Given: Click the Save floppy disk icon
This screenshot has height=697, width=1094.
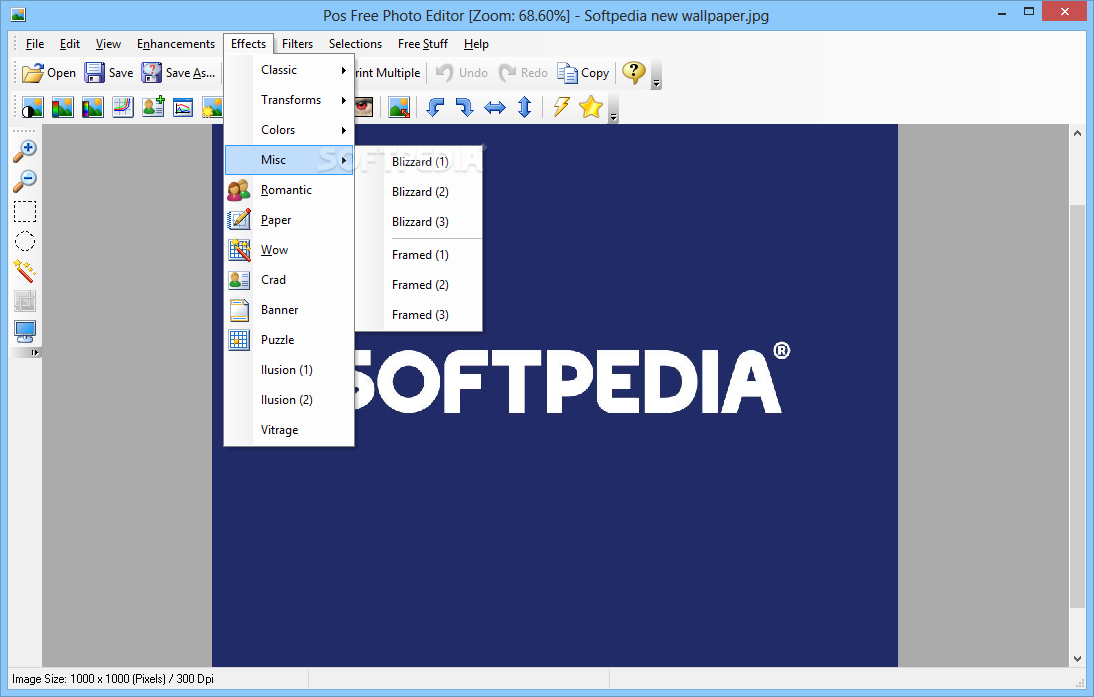Looking at the screenshot, I should (x=94, y=73).
